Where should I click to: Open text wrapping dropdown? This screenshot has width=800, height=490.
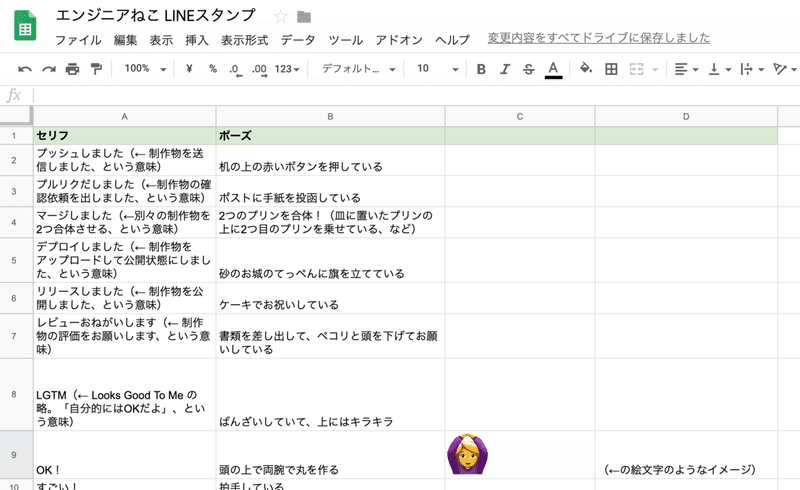point(752,69)
